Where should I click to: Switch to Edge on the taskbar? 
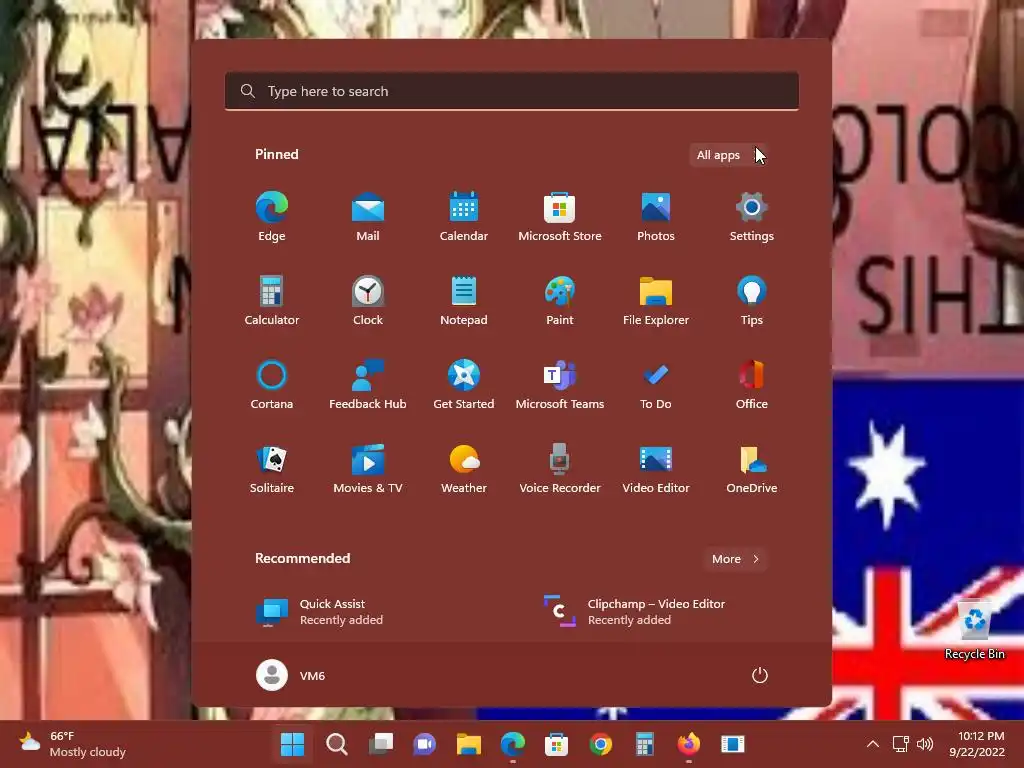(x=513, y=744)
